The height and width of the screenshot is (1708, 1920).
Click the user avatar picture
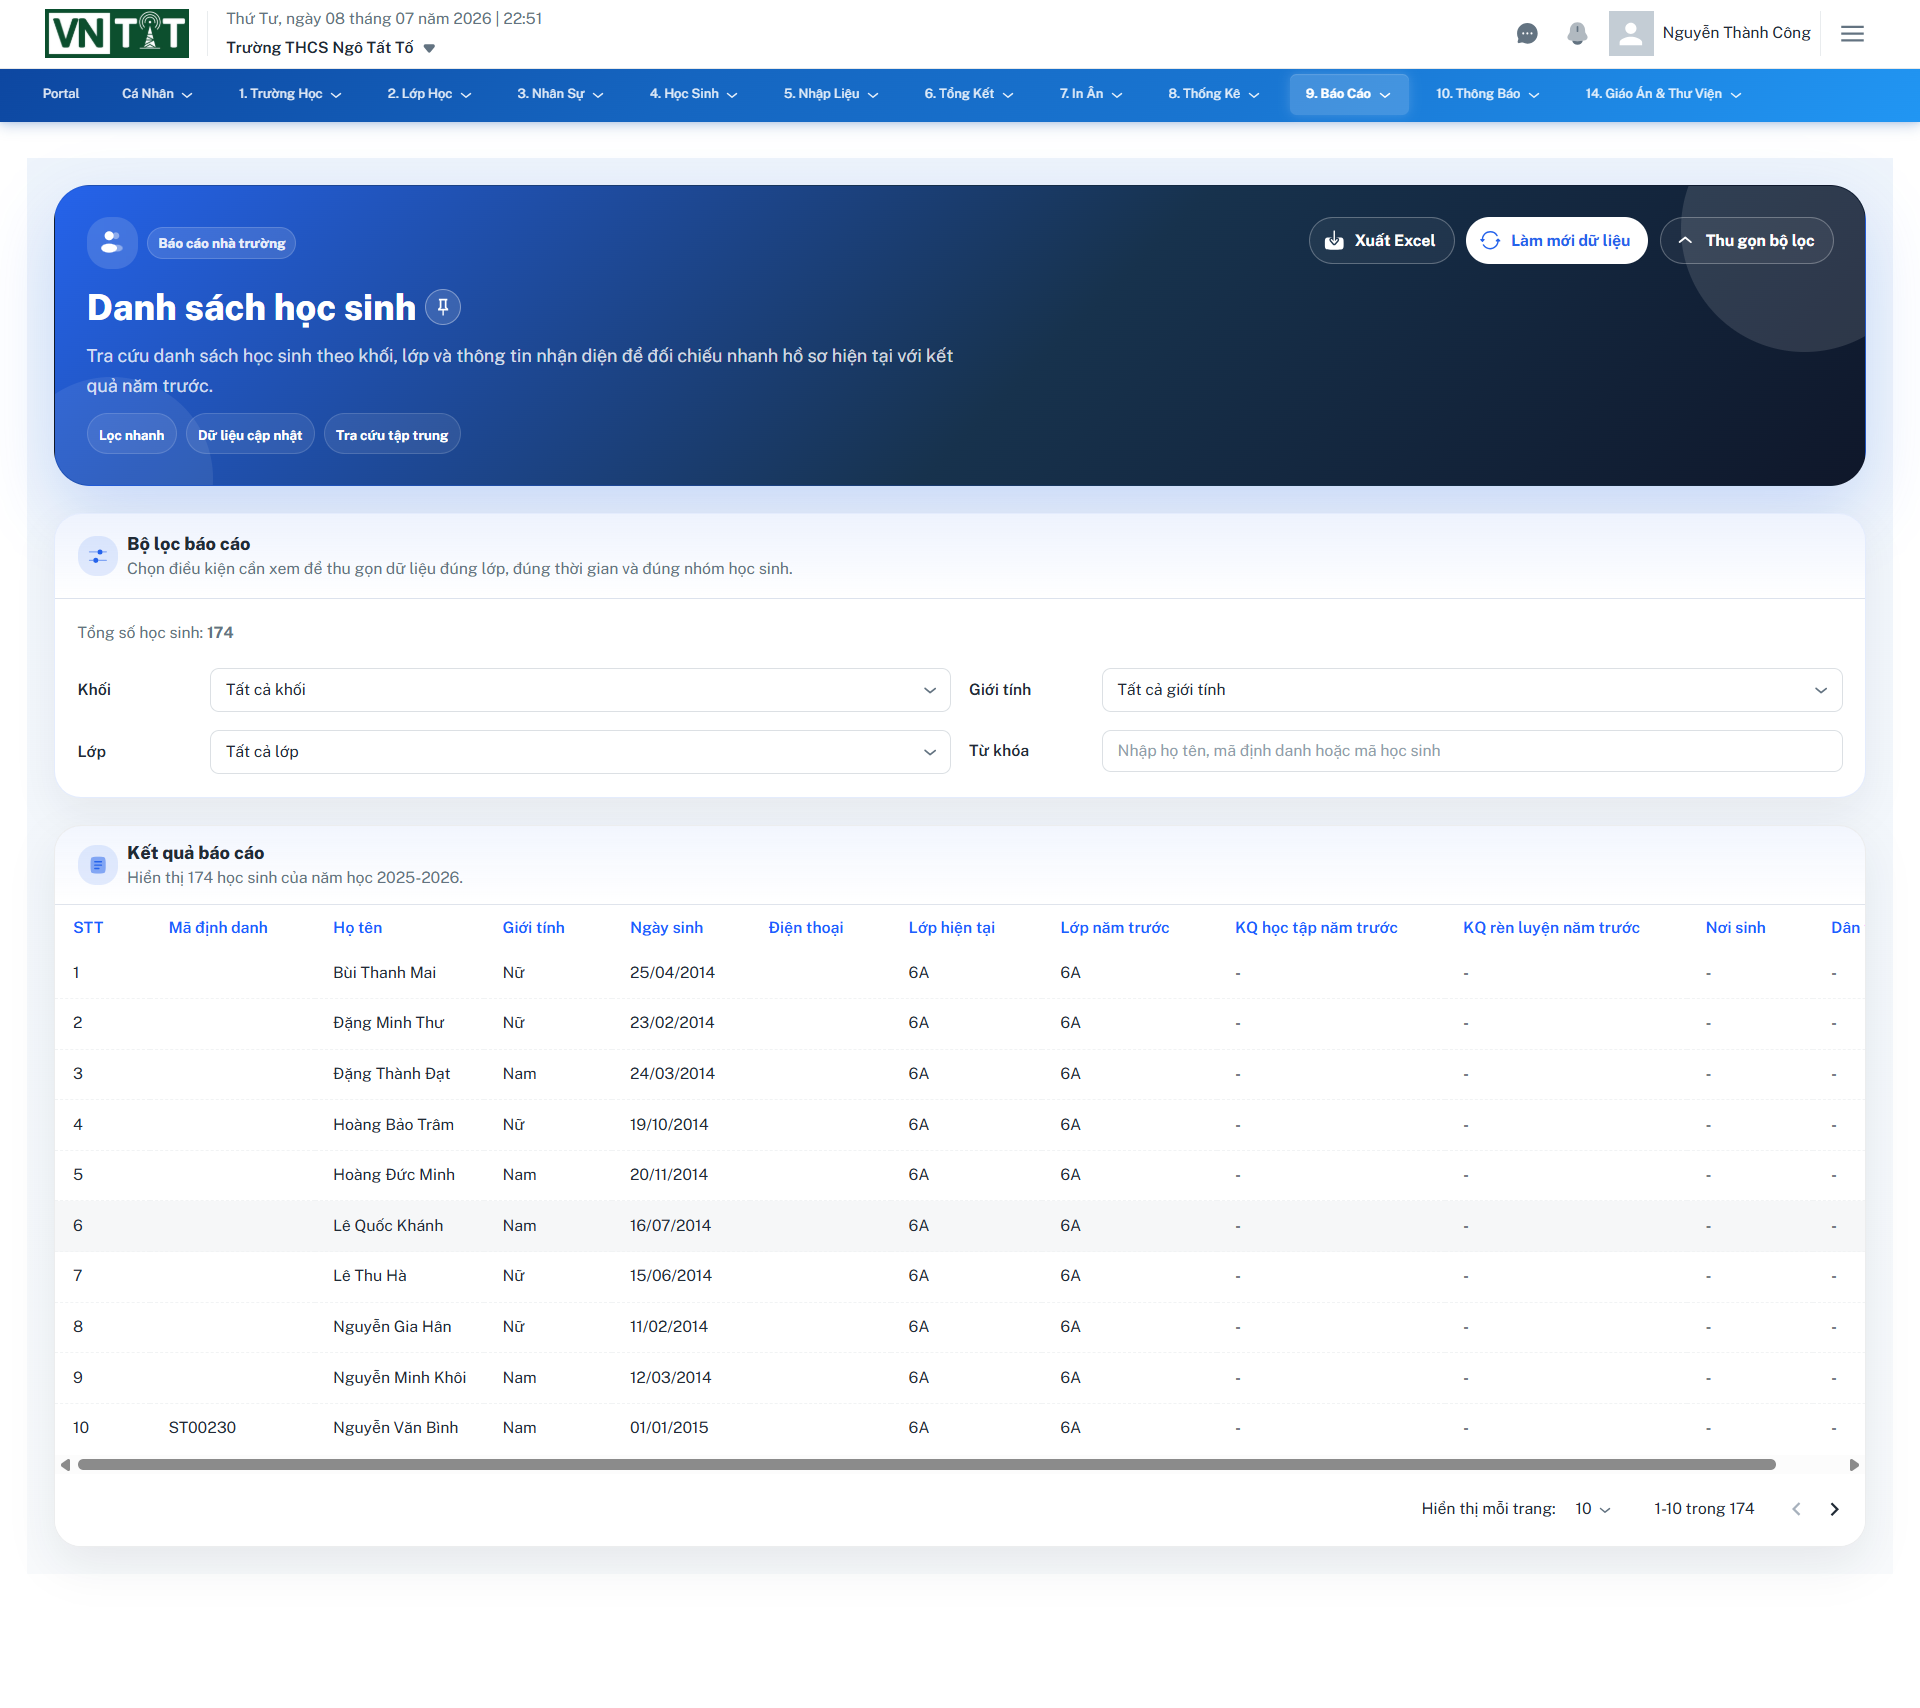point(1630,33)
